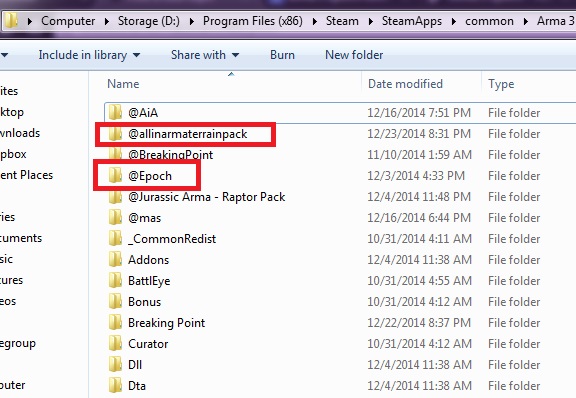This screenshot has width=576, height=398.
Task: Select the Curator folder icon
Action: tap(115, 343)
